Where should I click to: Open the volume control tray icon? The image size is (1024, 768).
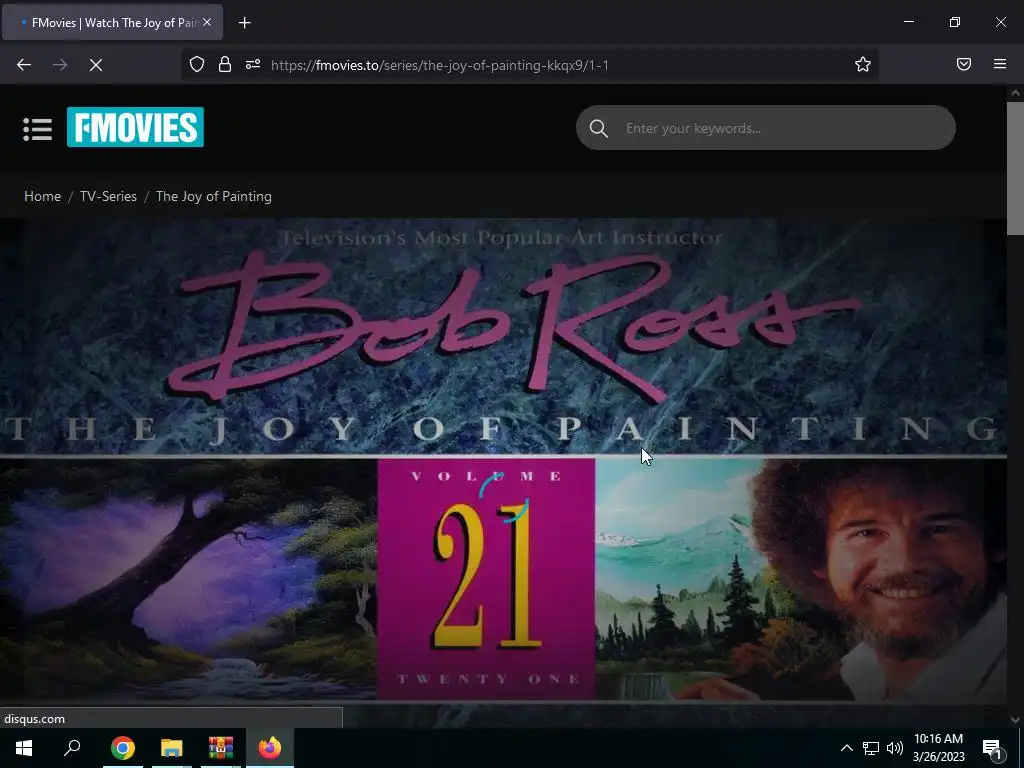(895, 748)
